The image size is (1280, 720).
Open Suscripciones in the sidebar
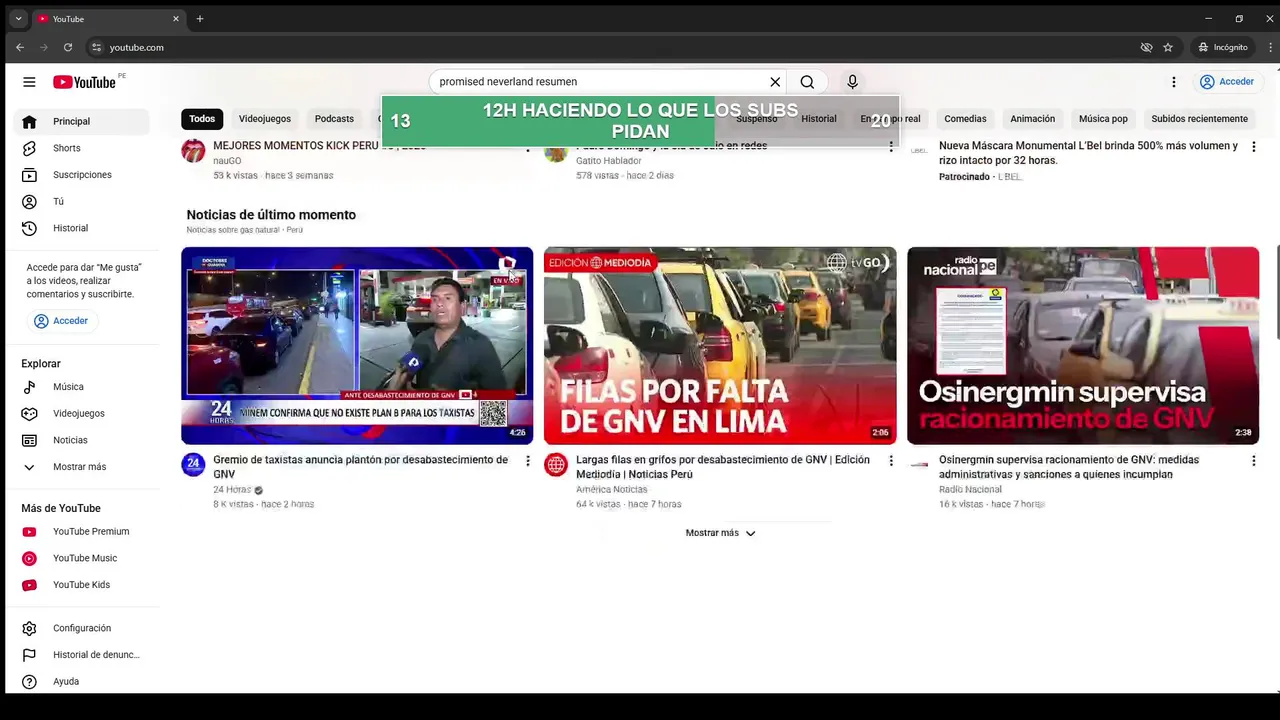(82, 175)
